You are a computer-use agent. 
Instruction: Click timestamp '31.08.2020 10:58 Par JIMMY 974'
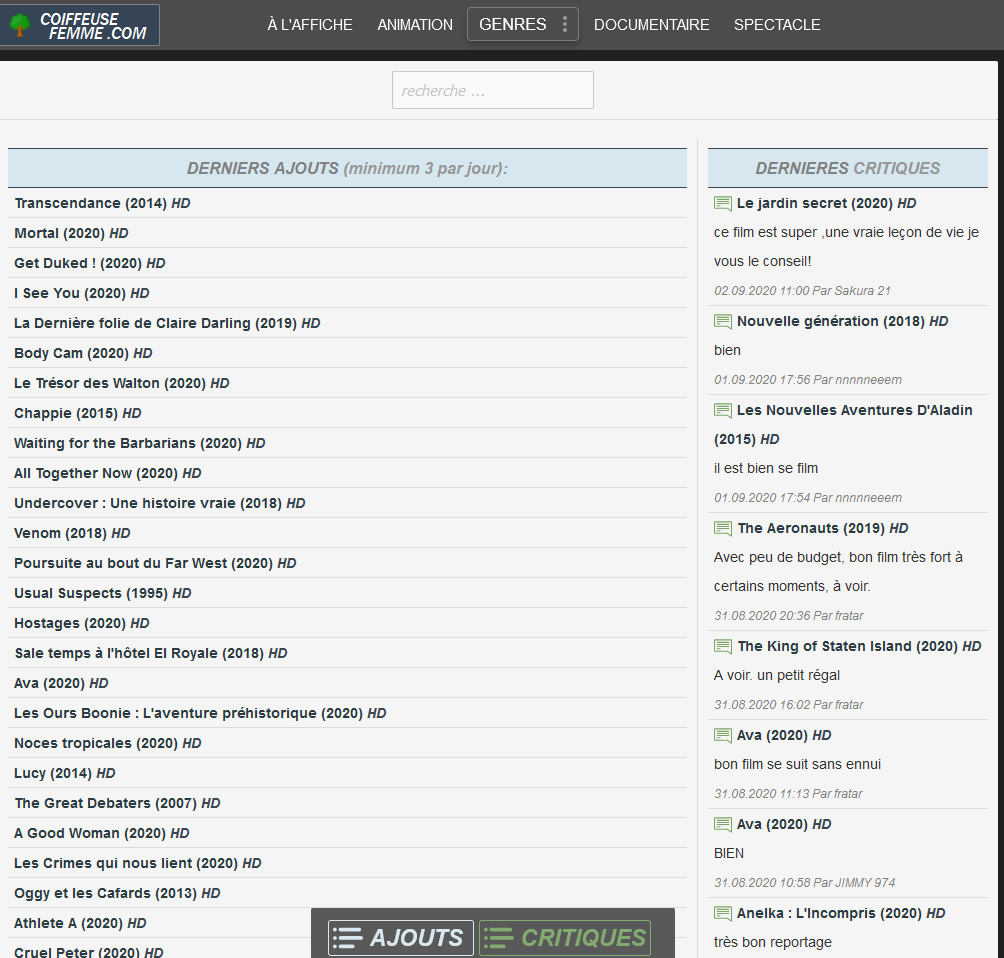[805, 883]
